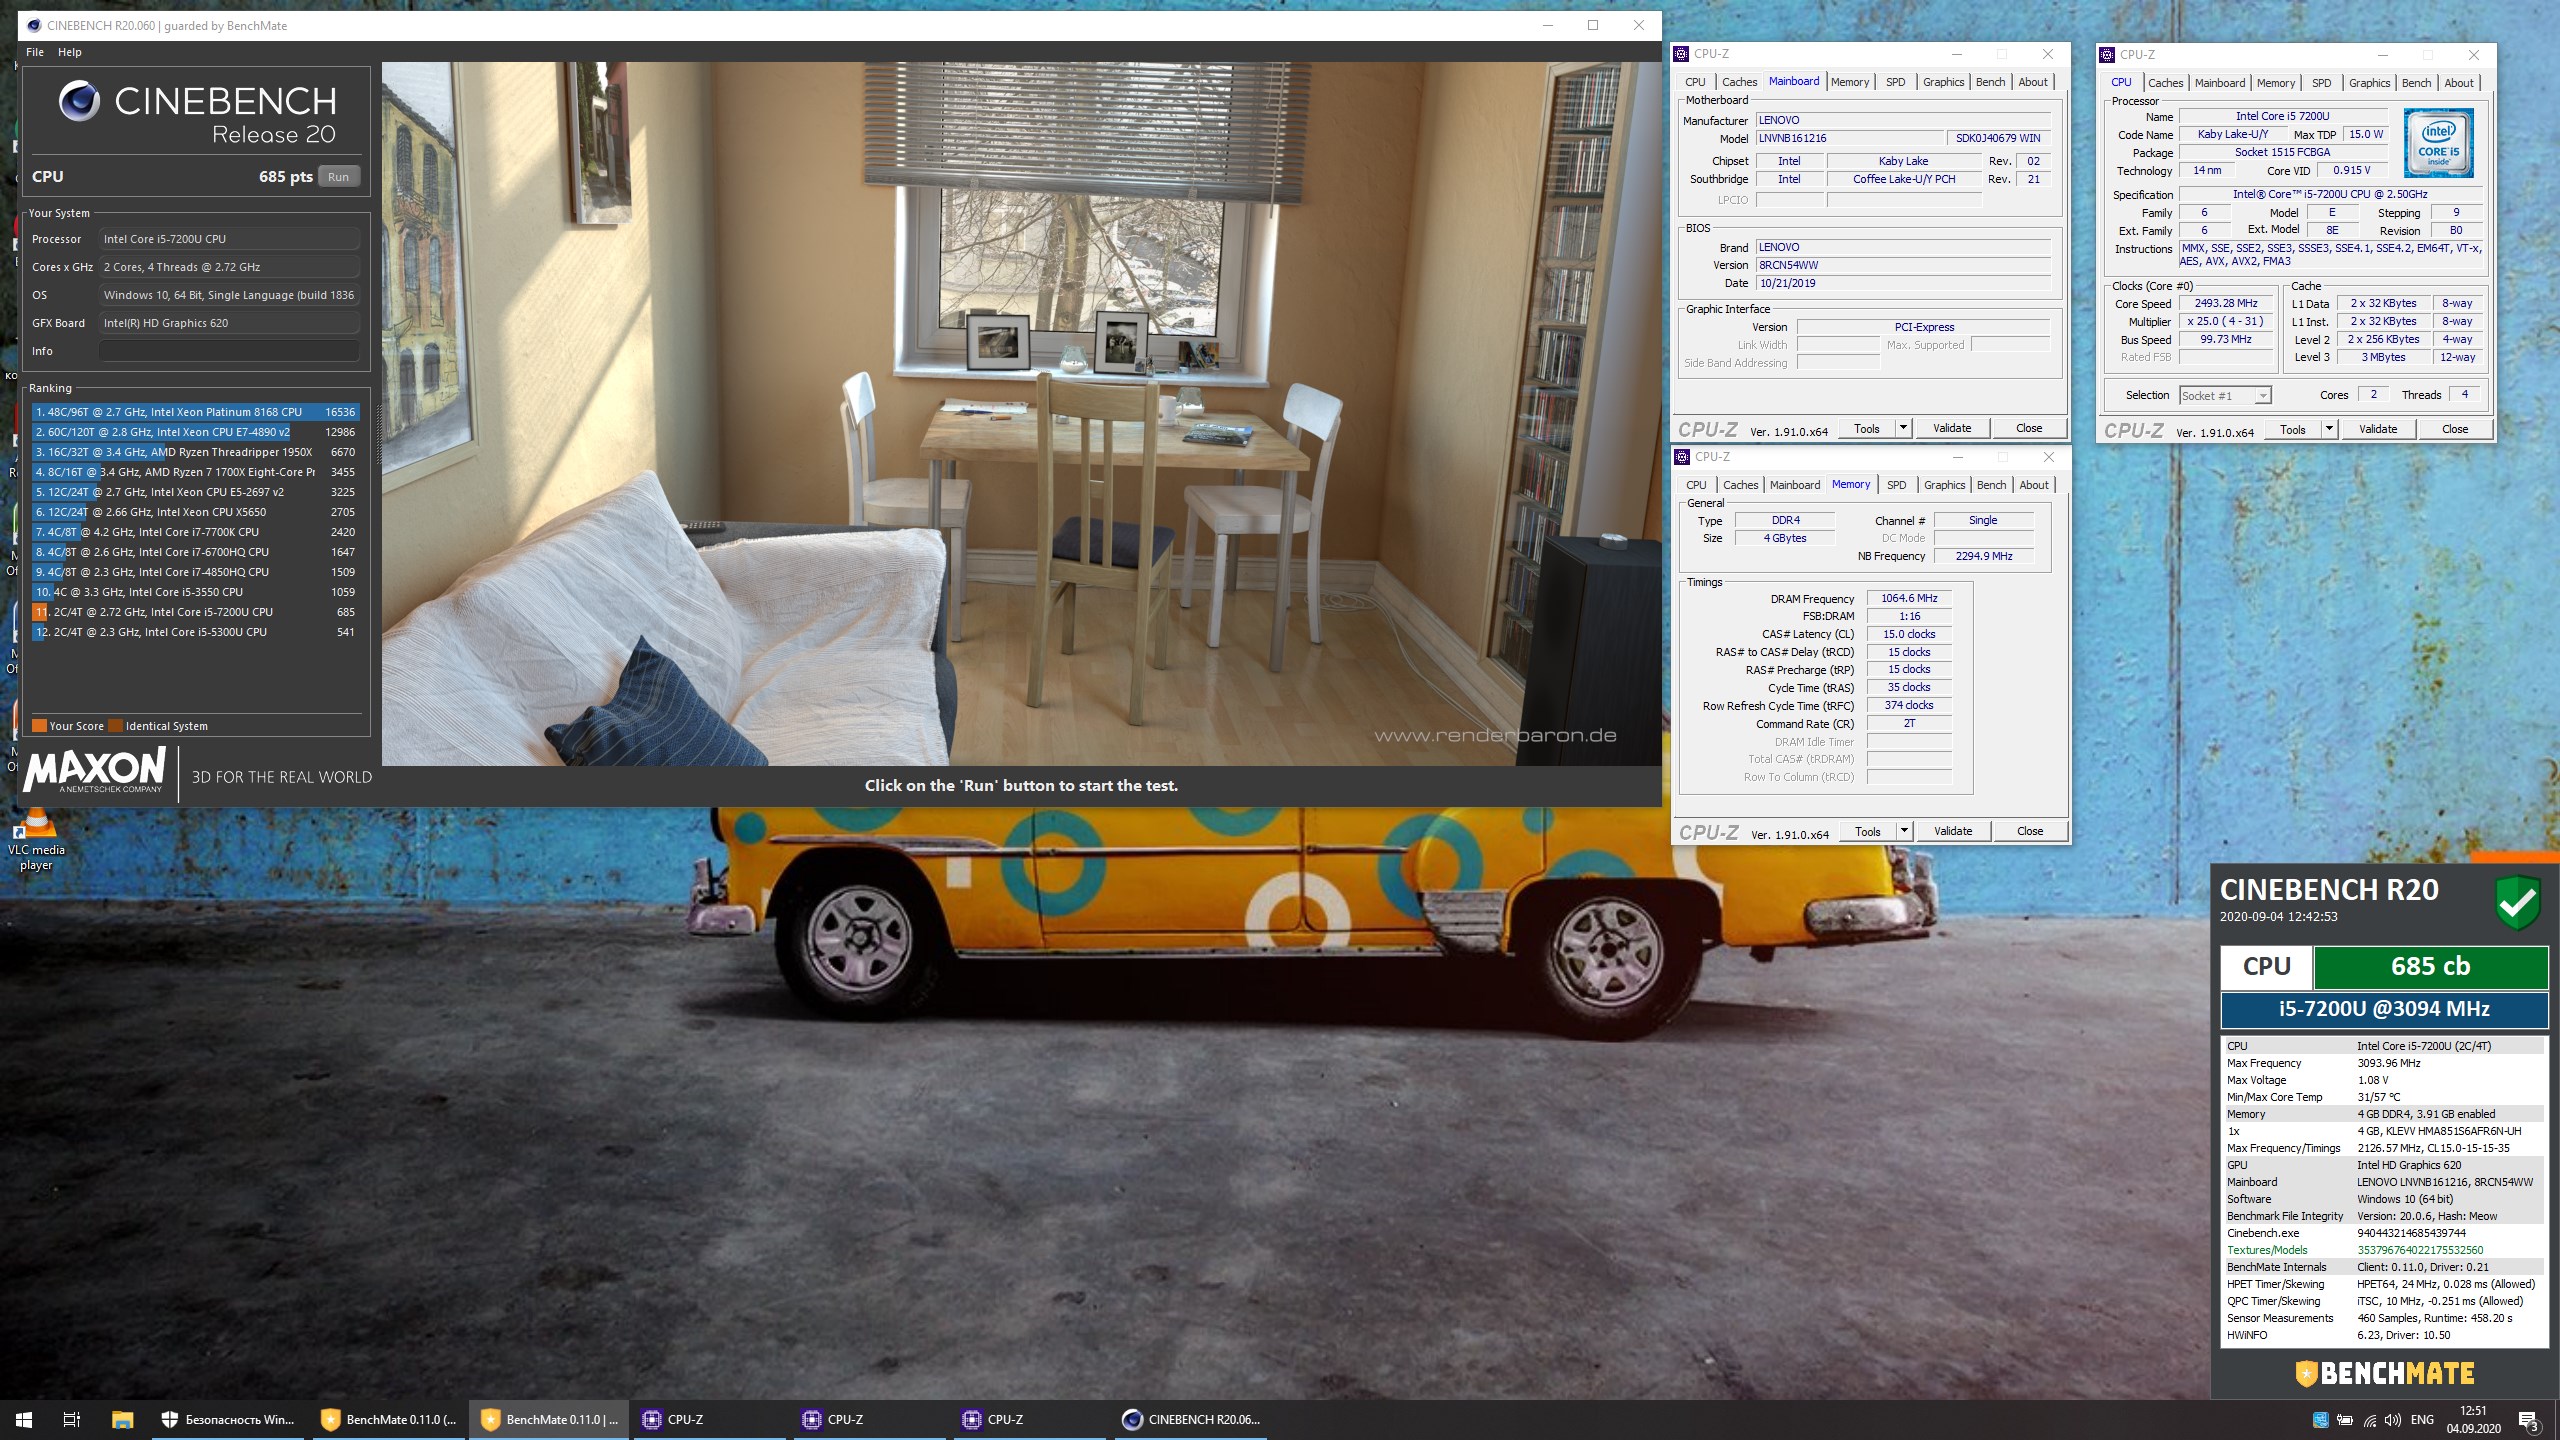Expand Tools dropdown arrow in Memory CPU-Z window
This screenshot has height=1440, width=2560.
coord(1904,831)
